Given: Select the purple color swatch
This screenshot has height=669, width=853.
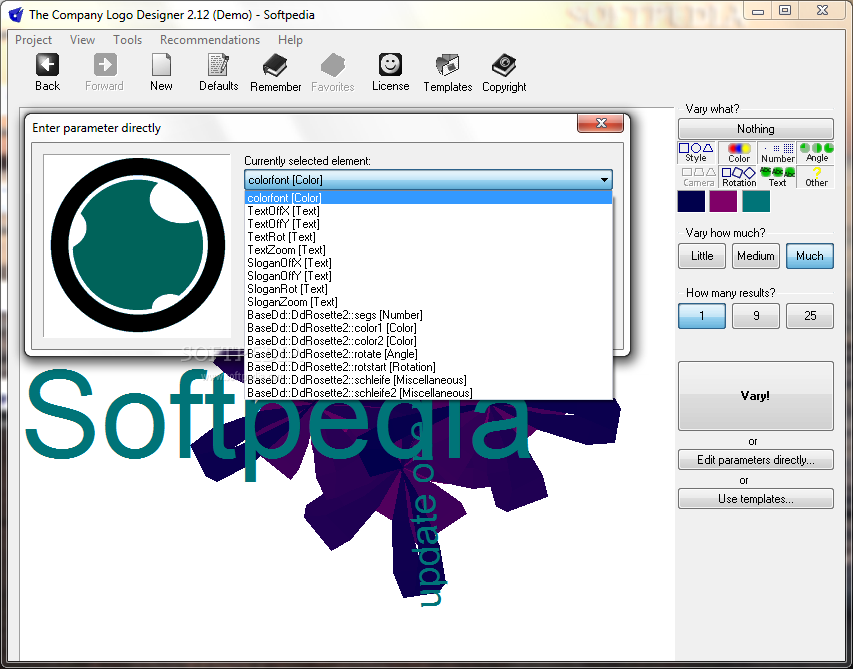Looking at the screenshot, I should (724, 201).
